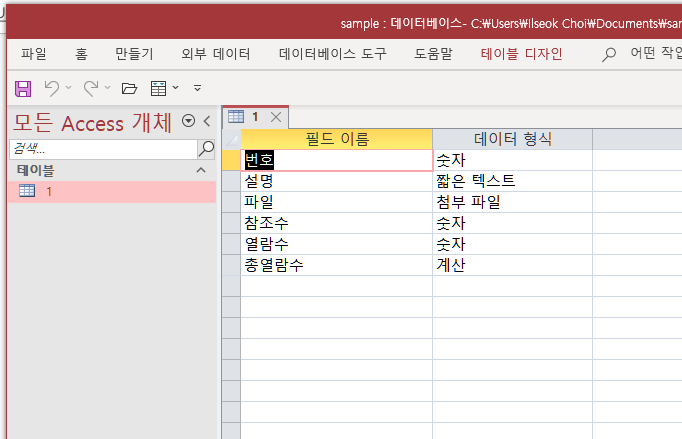The image size is (682, 439).
Task: Click the navigation pane search magnifier icon
Action: click(x=206, y=149)
